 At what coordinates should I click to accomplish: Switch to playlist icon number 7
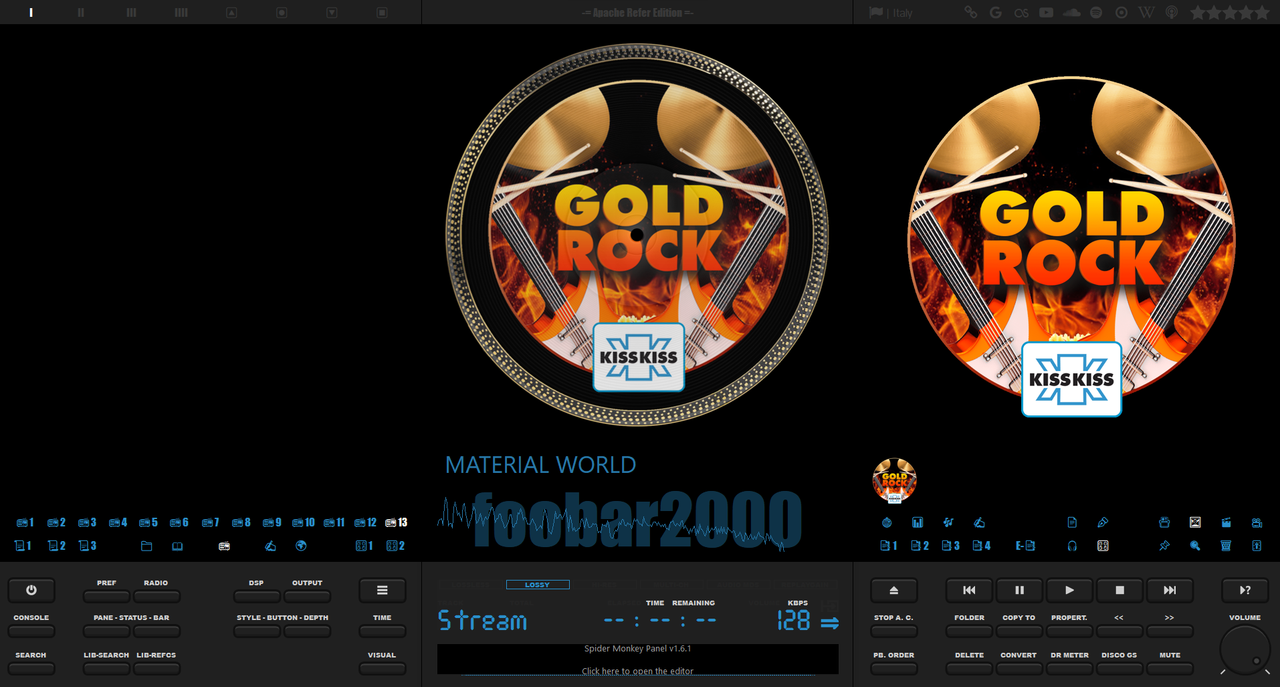point(210,522)
